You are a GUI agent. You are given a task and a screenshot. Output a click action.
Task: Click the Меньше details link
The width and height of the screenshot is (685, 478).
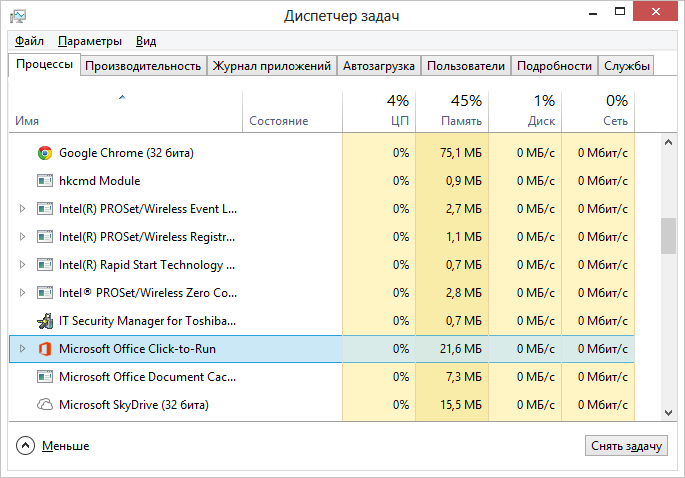point(66,446)
